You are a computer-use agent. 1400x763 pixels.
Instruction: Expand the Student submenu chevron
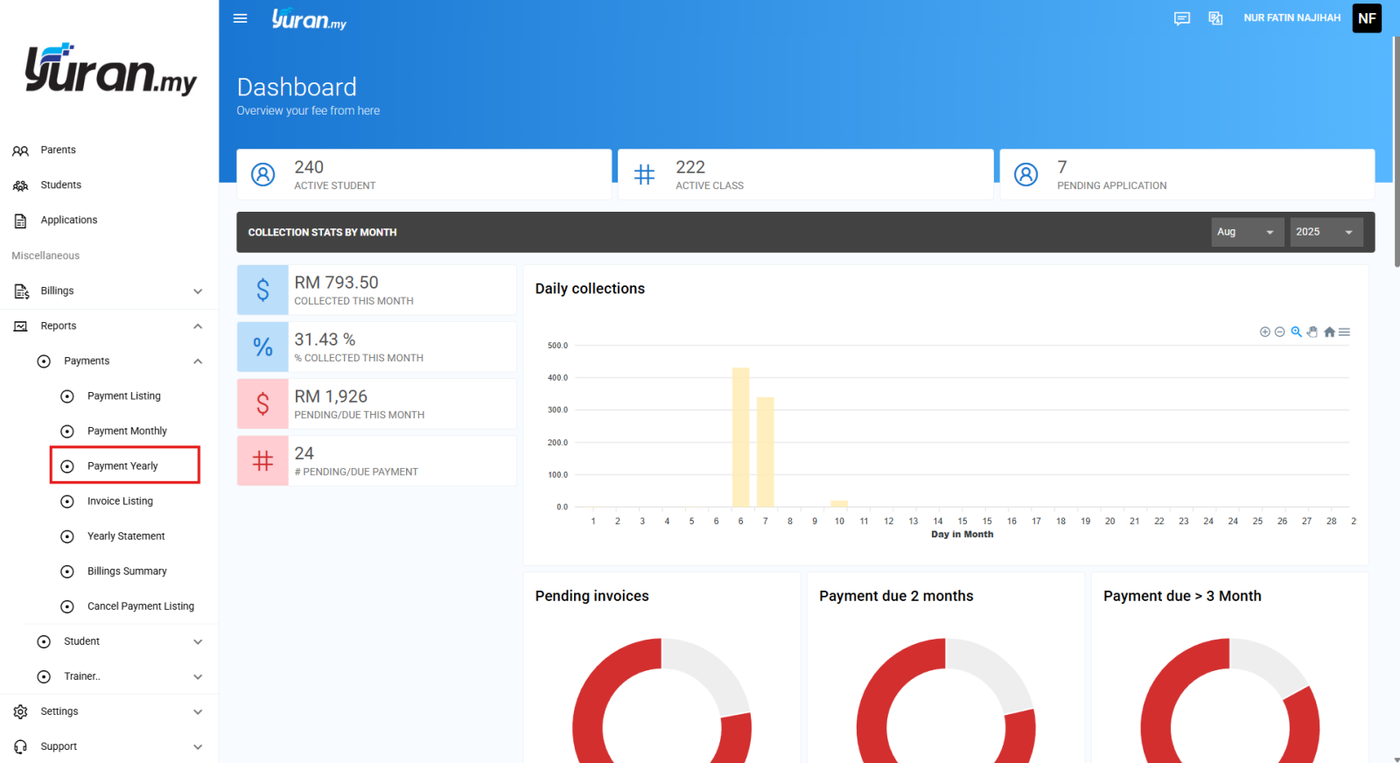coord(198,642)
